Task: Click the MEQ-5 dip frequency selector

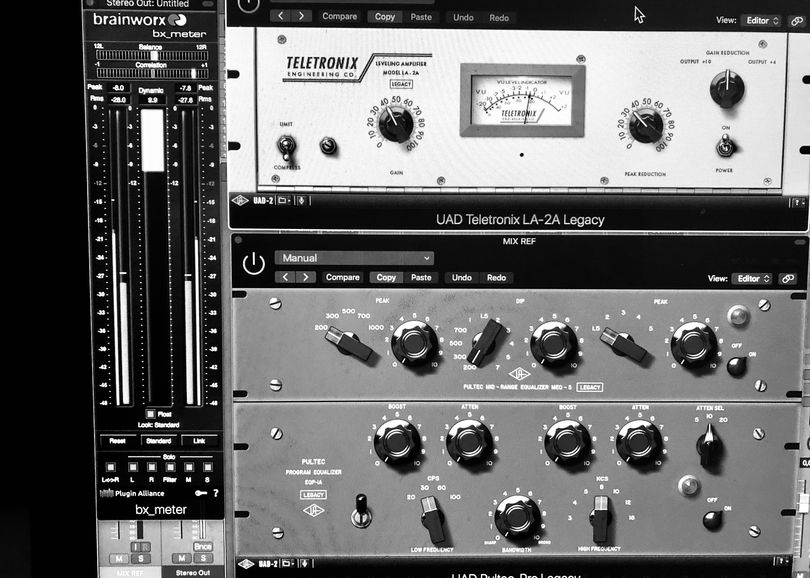Action: coord(486,342)
